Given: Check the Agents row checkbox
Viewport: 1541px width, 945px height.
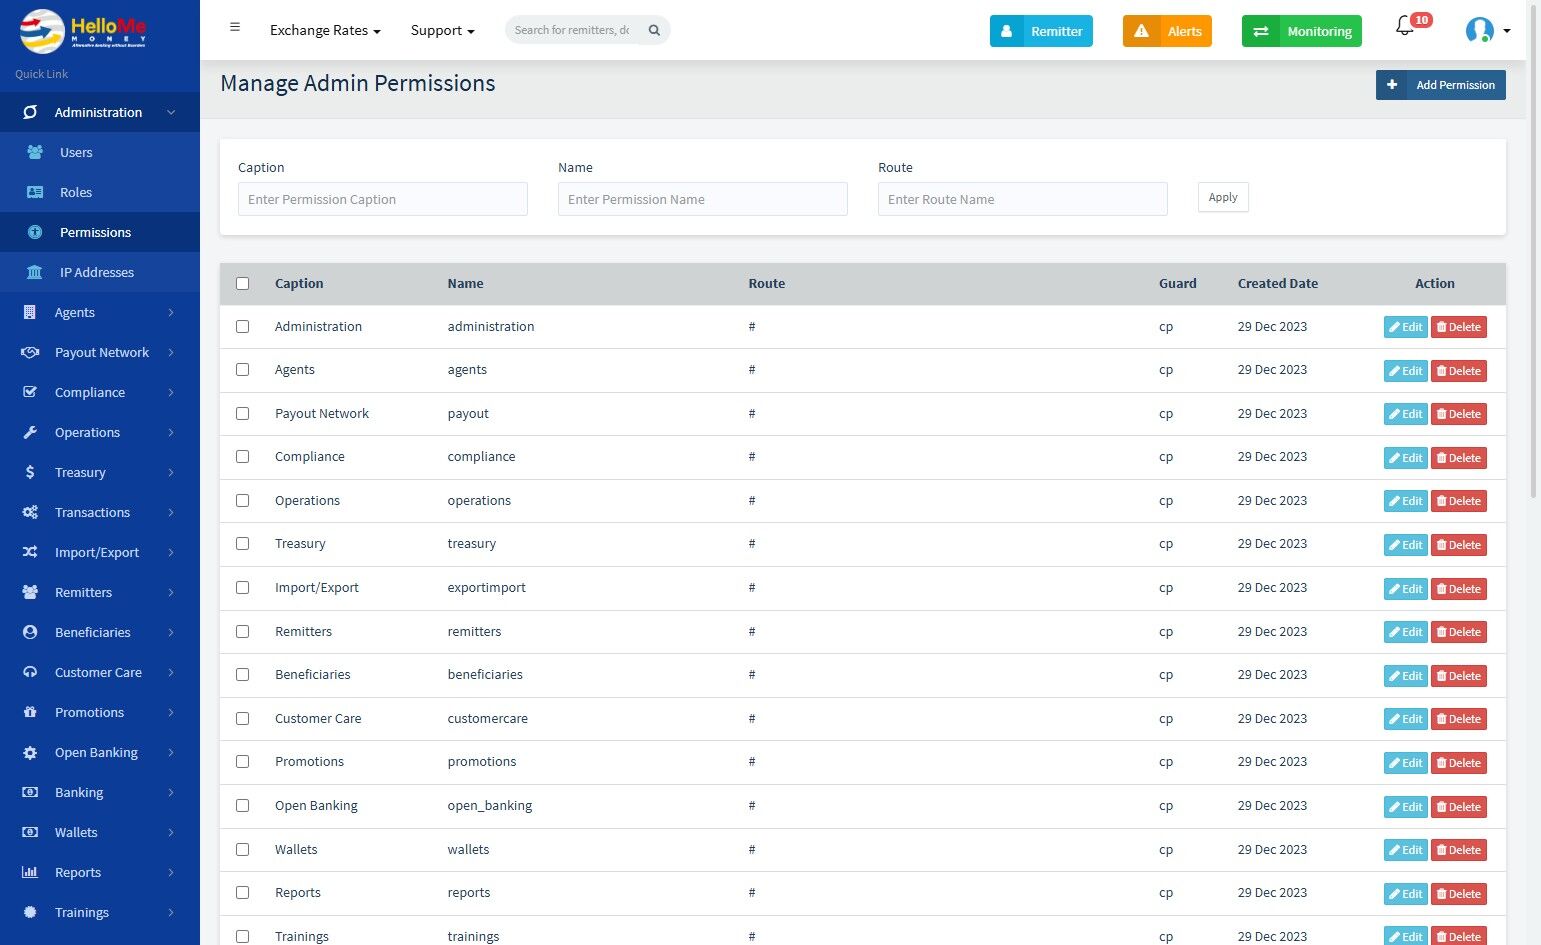Looking at the screenshot, I should click(242, 369).
